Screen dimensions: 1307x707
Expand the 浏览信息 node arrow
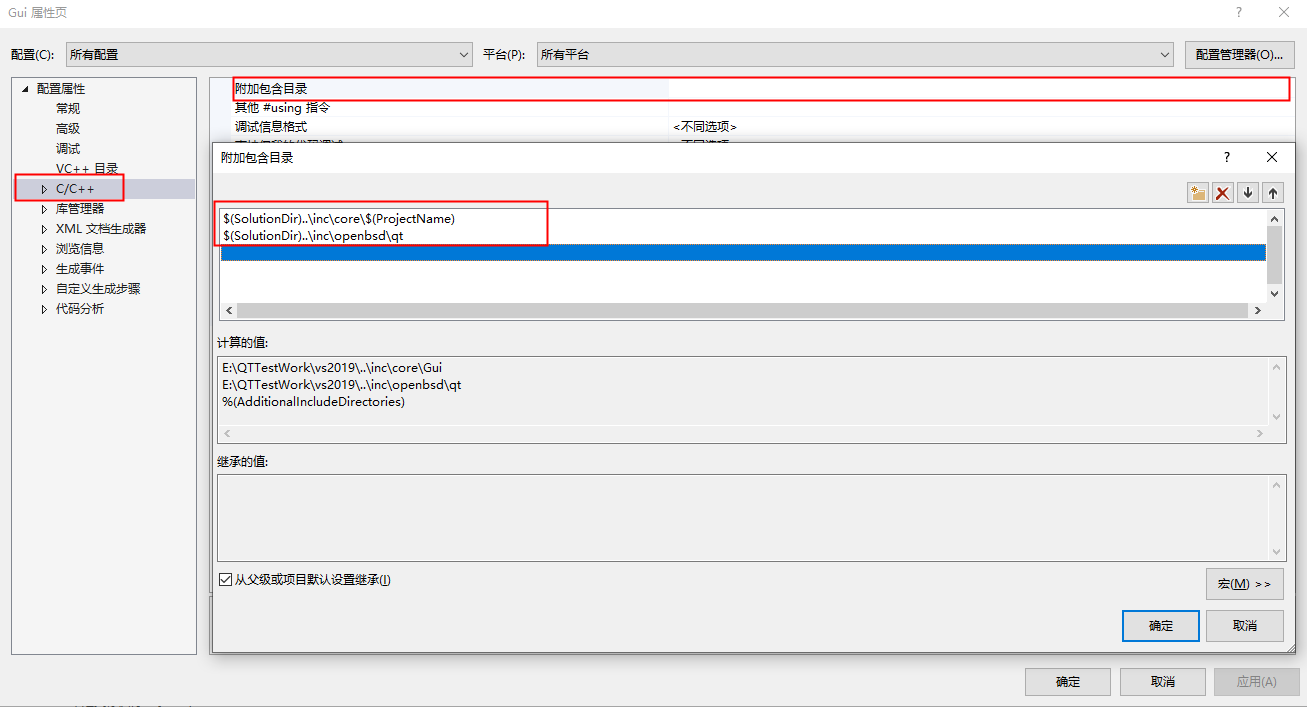click(x=44, y=249)
